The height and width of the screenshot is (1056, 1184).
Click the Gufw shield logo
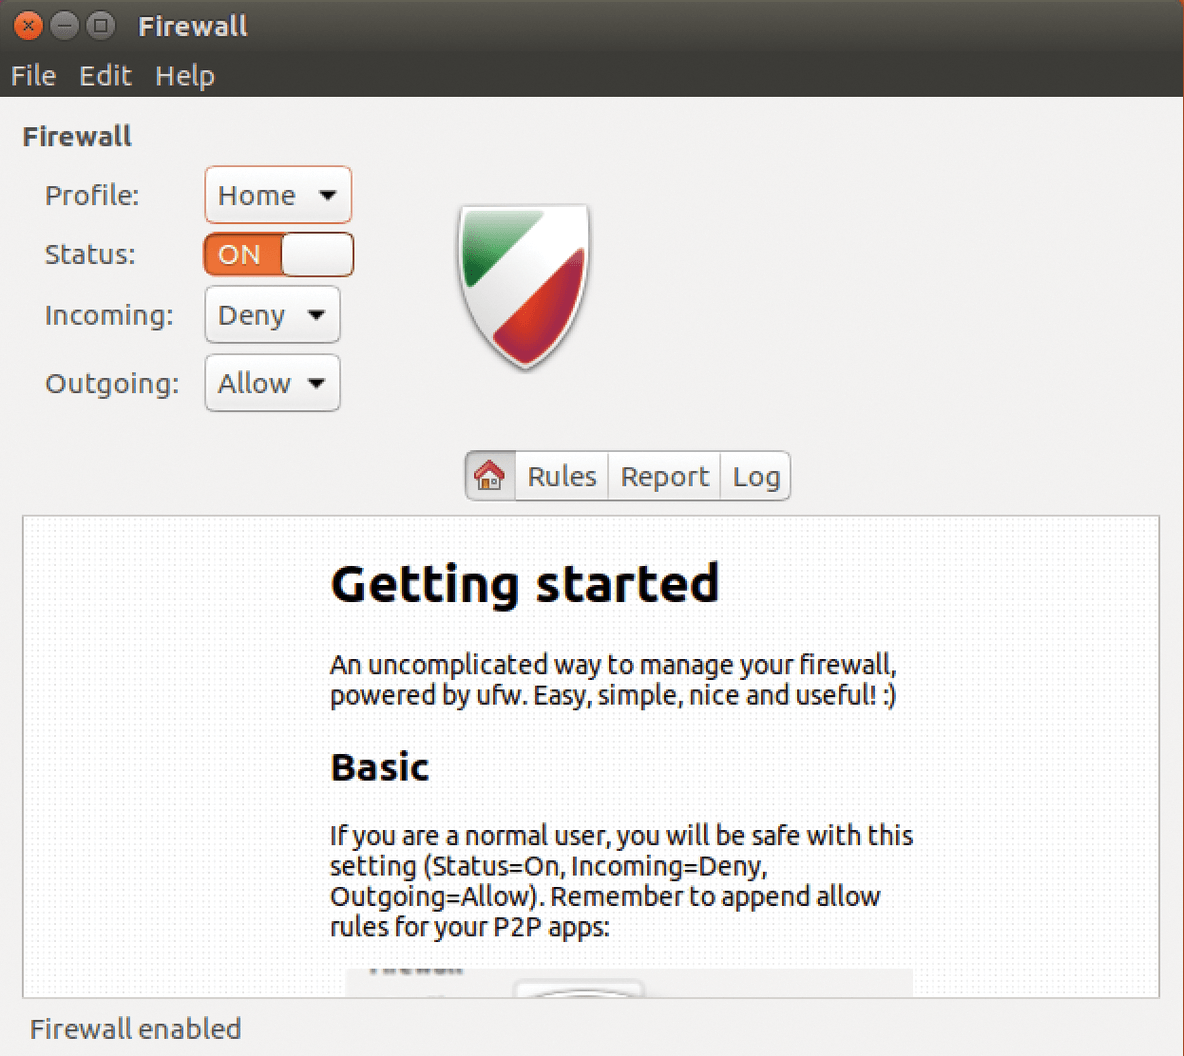tap(524, 287)
